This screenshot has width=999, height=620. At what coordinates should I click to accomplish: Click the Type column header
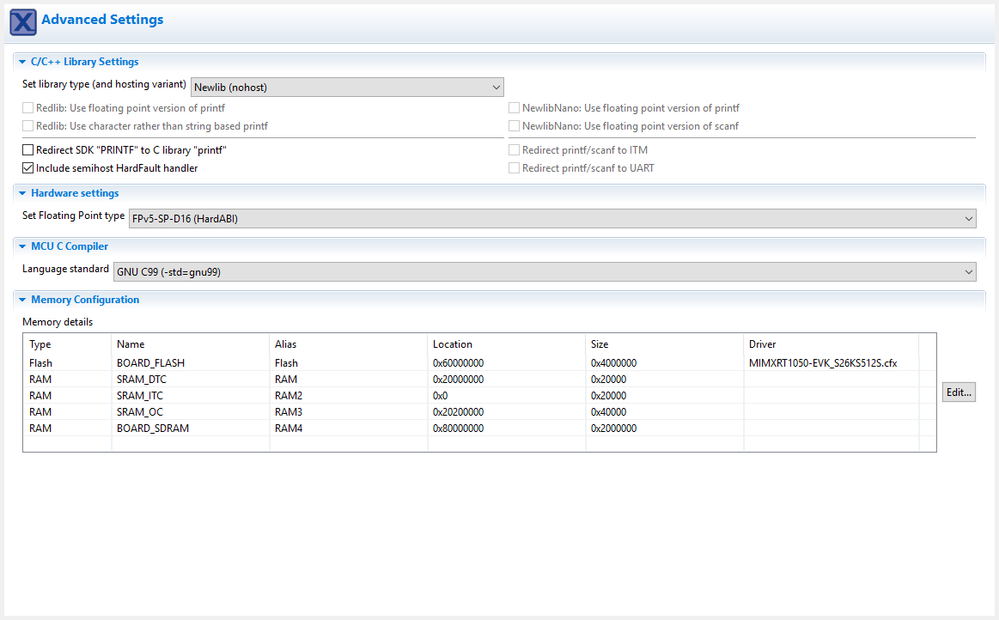[x=68, y=344]
